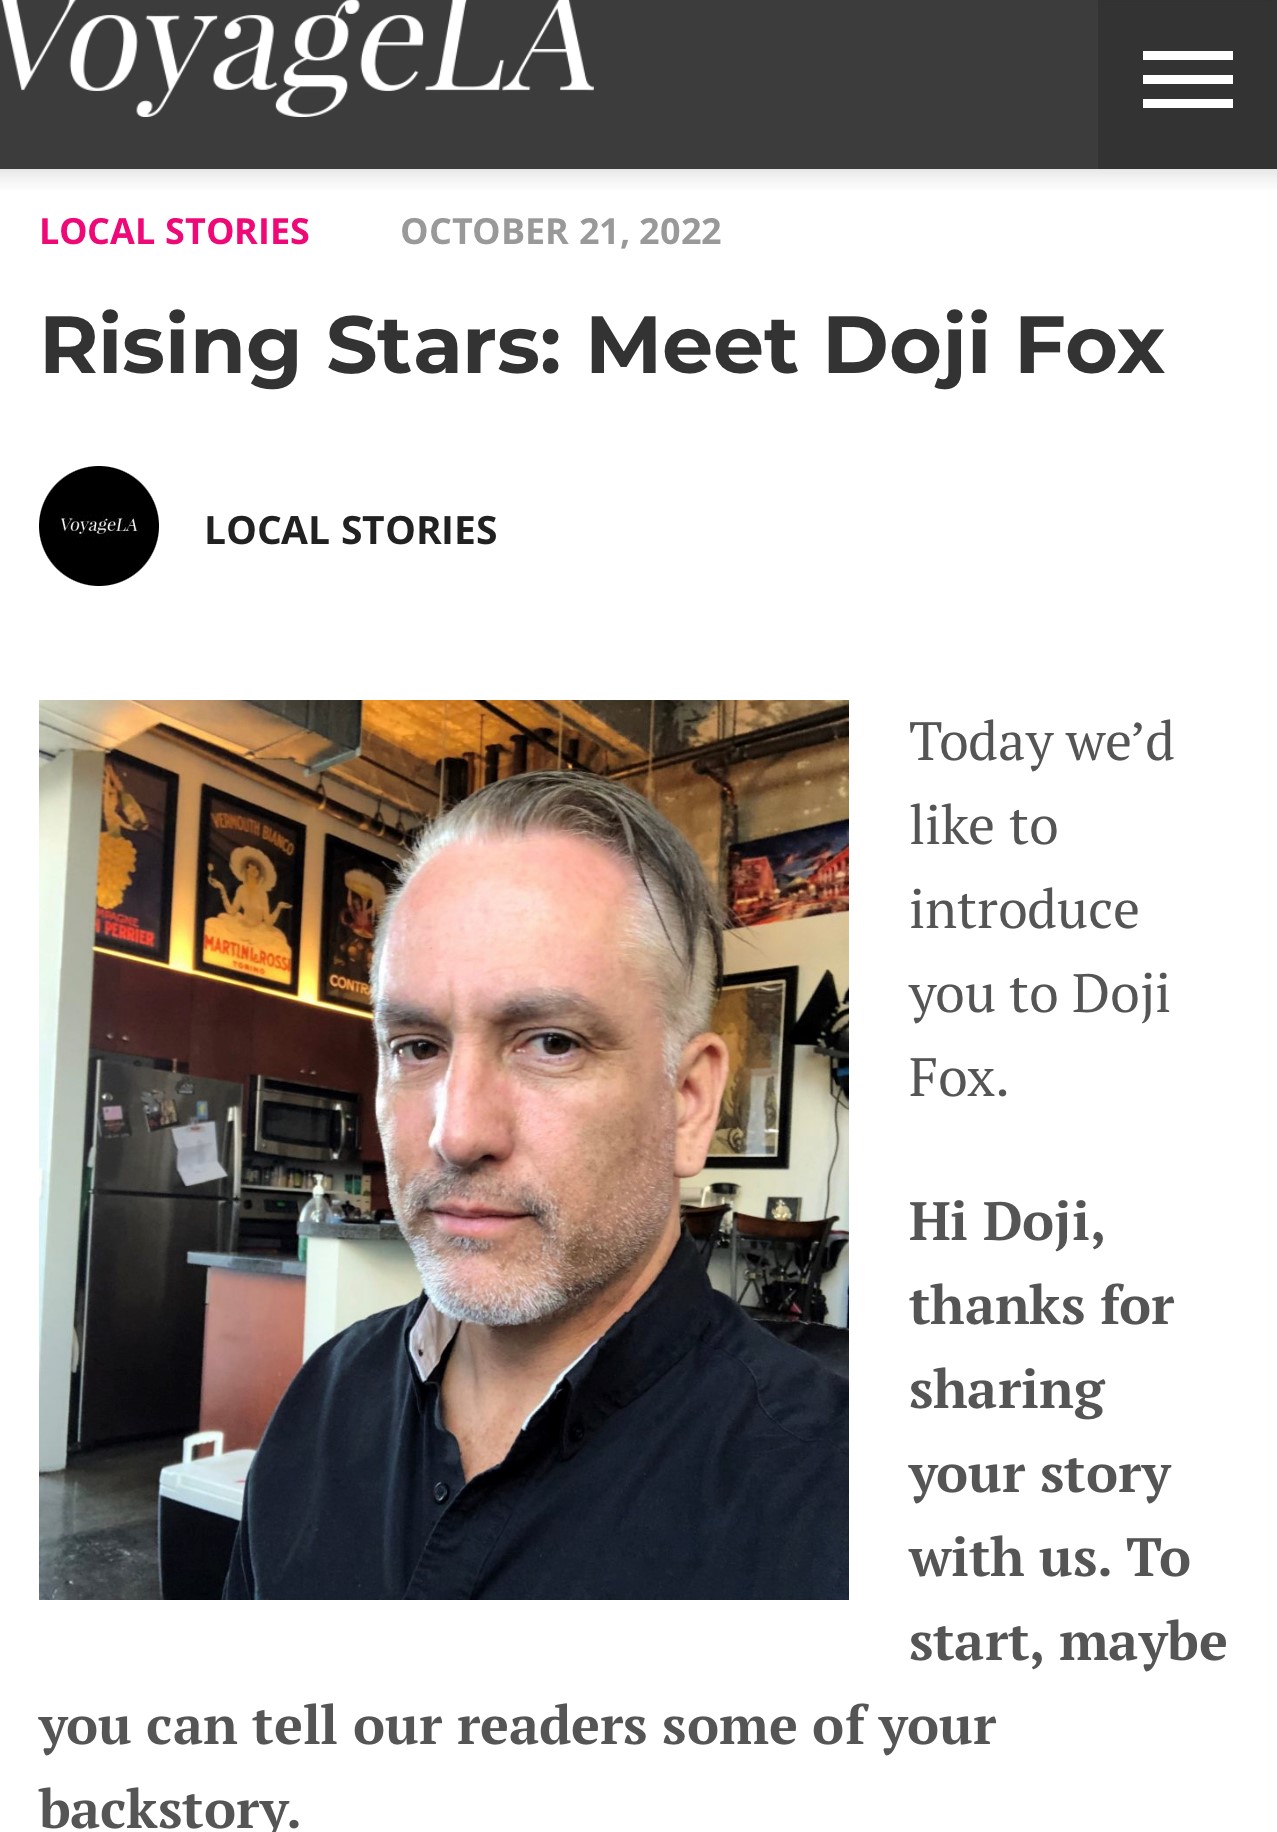Click the round VoyageLA author avatar
Screen dimensions: 1277x1832
[x=99, y=526]
